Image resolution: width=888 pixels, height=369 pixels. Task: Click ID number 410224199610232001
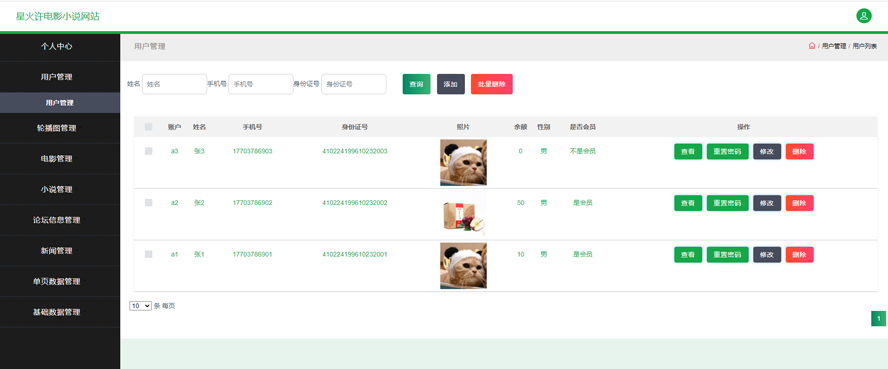tap(355, 254)
